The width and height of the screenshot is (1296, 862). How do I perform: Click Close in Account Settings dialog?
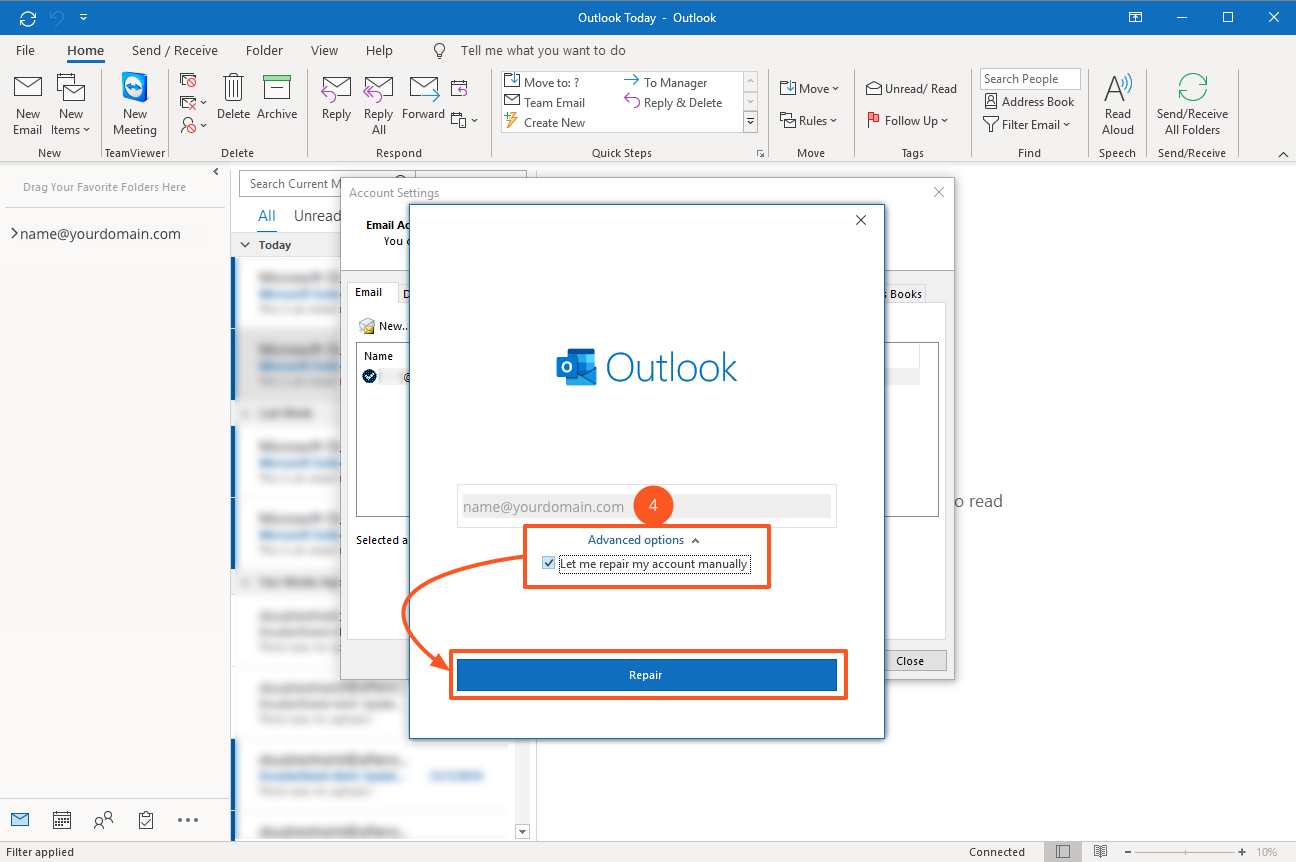pyautogui.click(x=909, y=661)
